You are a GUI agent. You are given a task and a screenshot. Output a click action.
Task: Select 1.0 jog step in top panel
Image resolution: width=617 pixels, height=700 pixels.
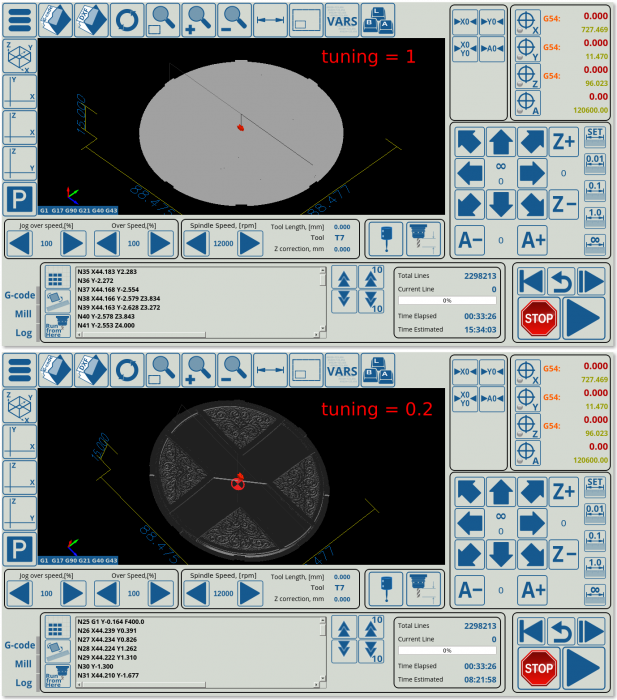point(595,217)
